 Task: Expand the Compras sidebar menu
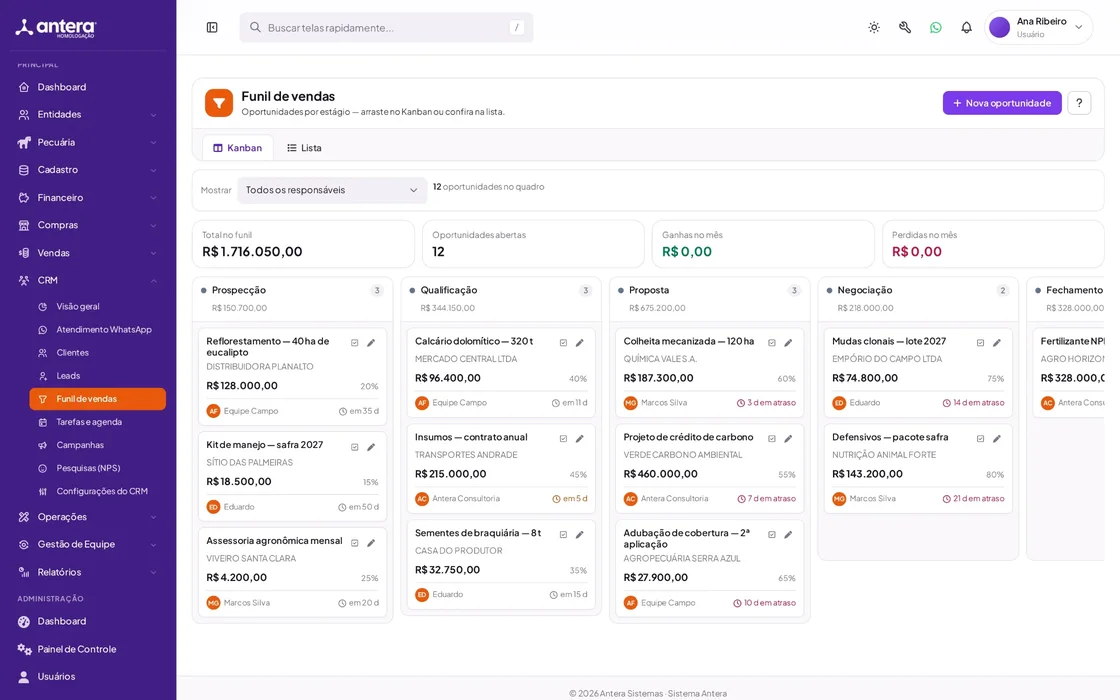coord(87,225)
